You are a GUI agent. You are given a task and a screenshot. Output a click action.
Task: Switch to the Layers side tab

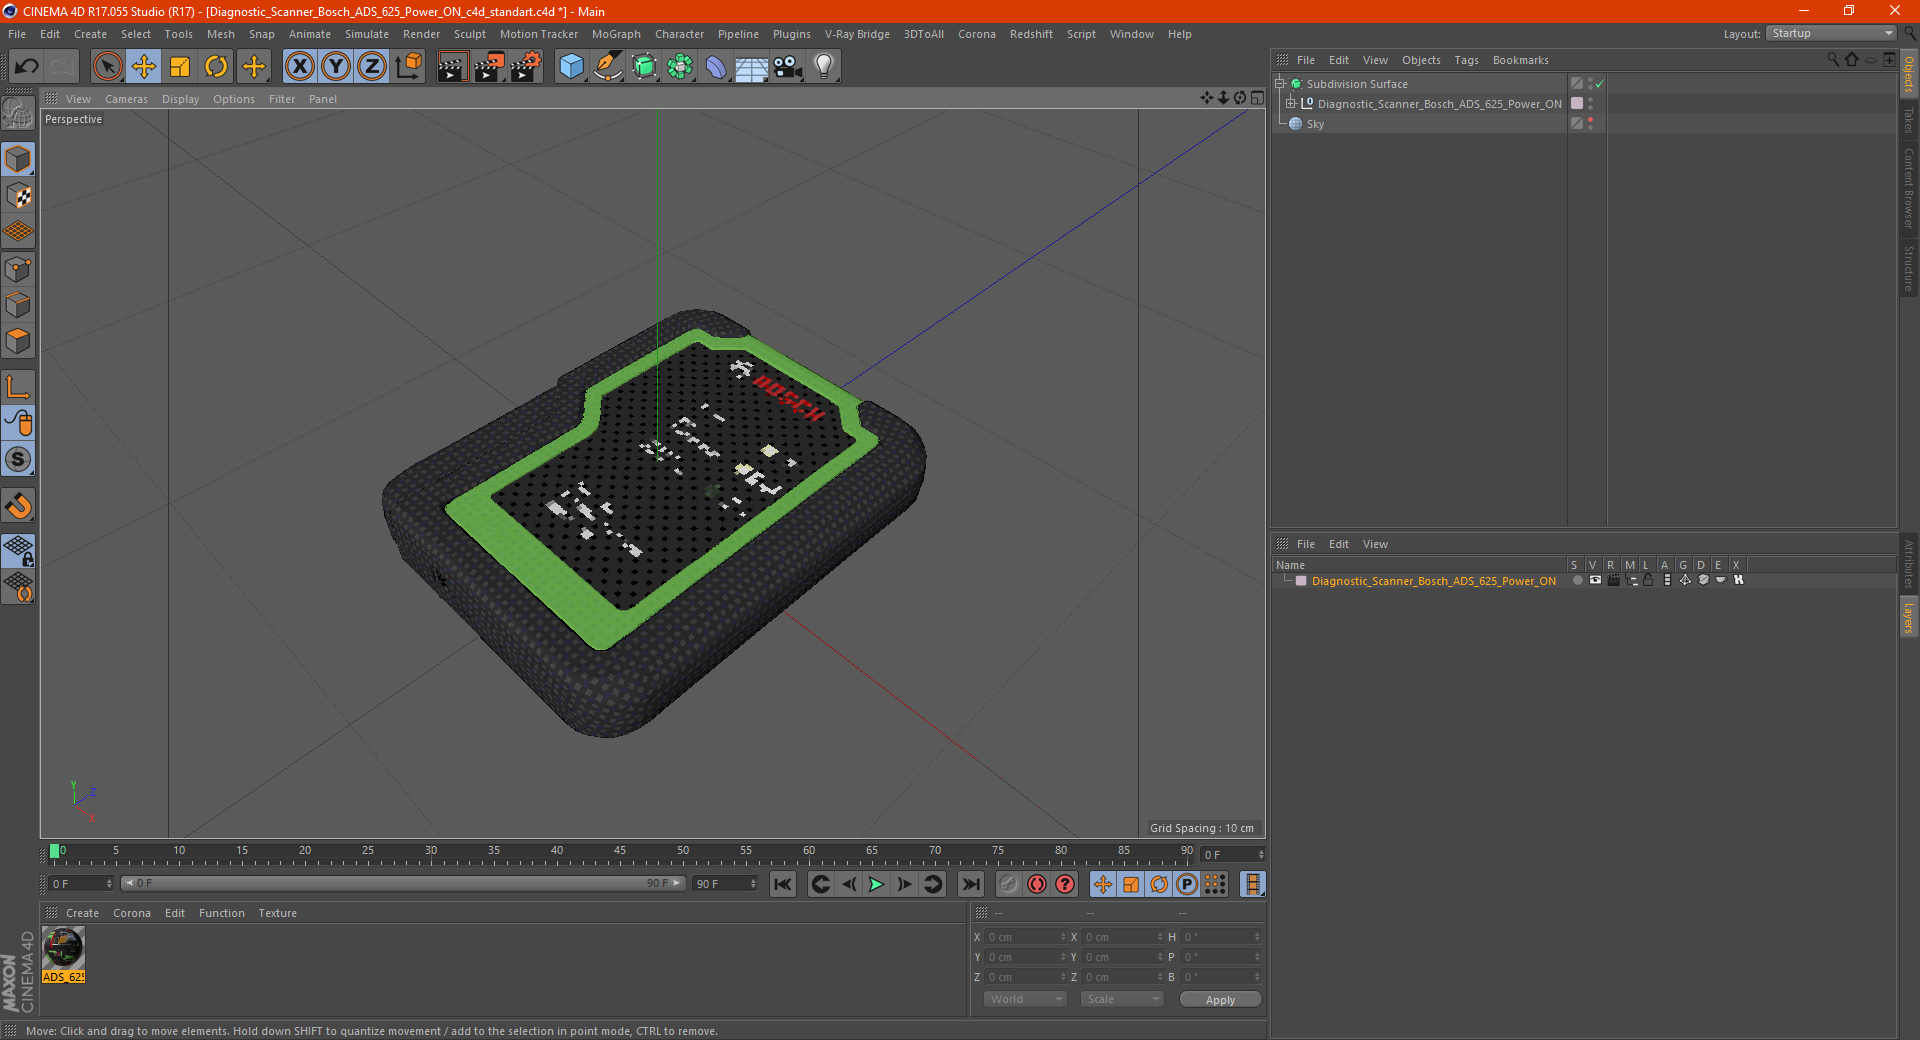(x=1908, y=618)
